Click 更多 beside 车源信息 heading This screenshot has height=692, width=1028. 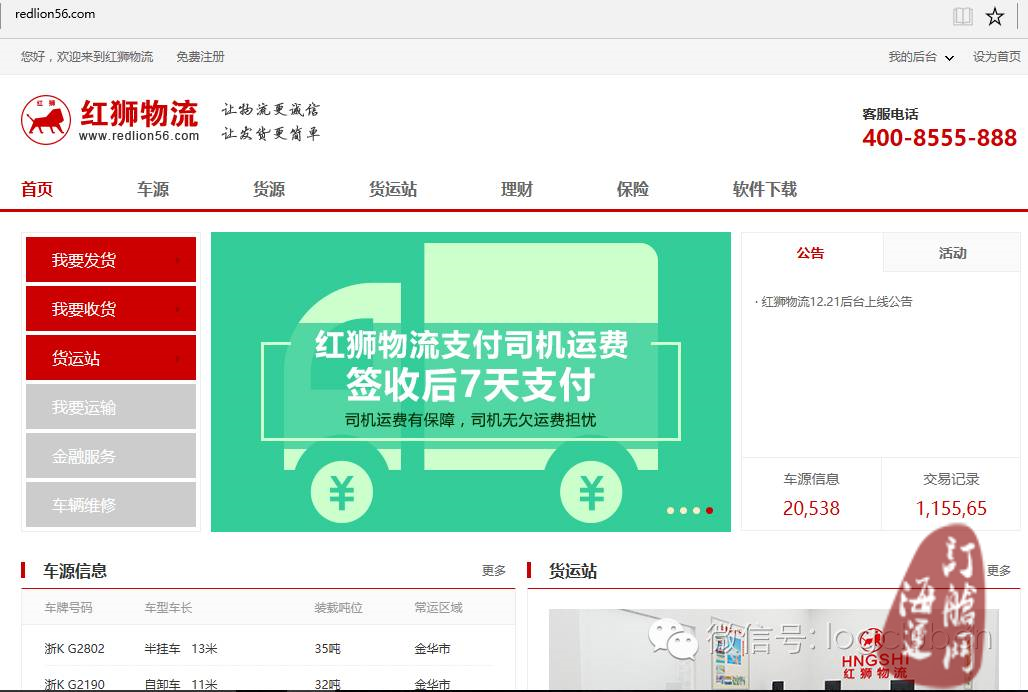coord(494,571)
